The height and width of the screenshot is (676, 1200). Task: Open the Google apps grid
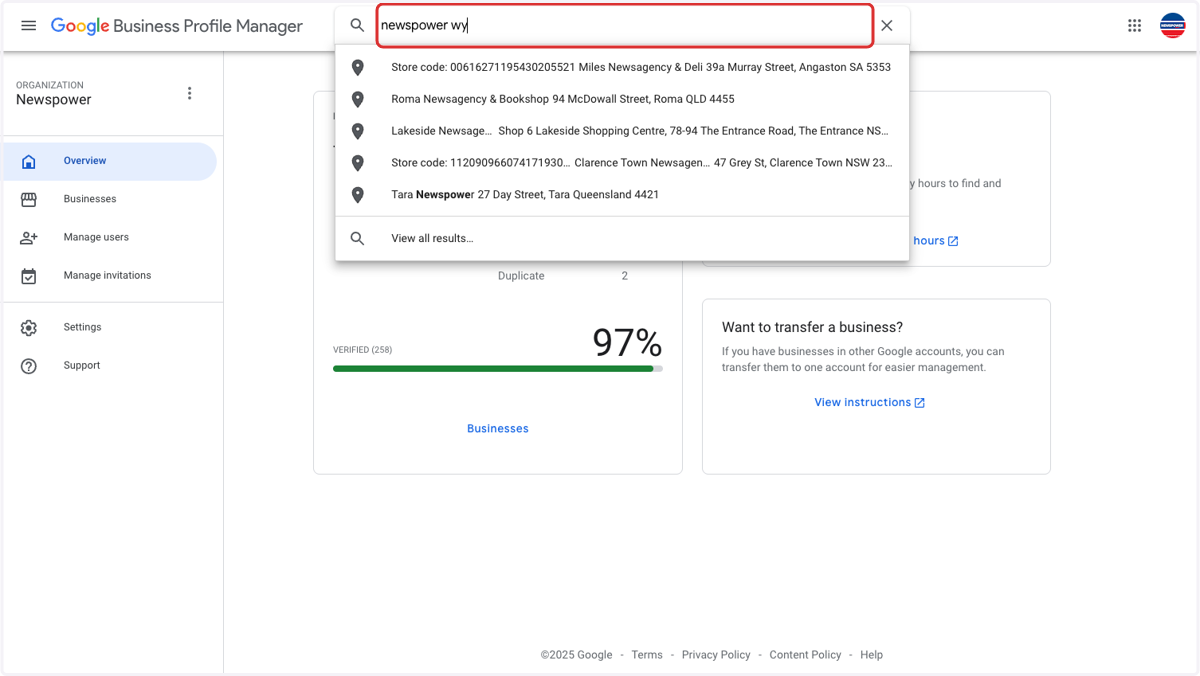click(x=1134, y=26)
